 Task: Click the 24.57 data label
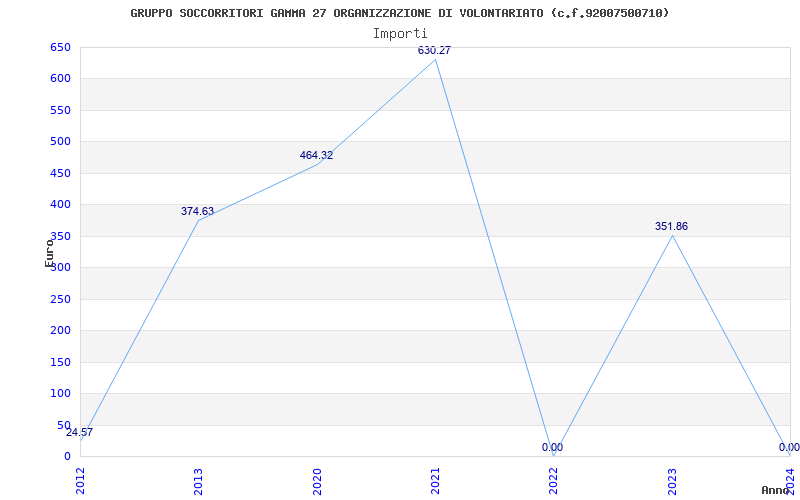79,432
